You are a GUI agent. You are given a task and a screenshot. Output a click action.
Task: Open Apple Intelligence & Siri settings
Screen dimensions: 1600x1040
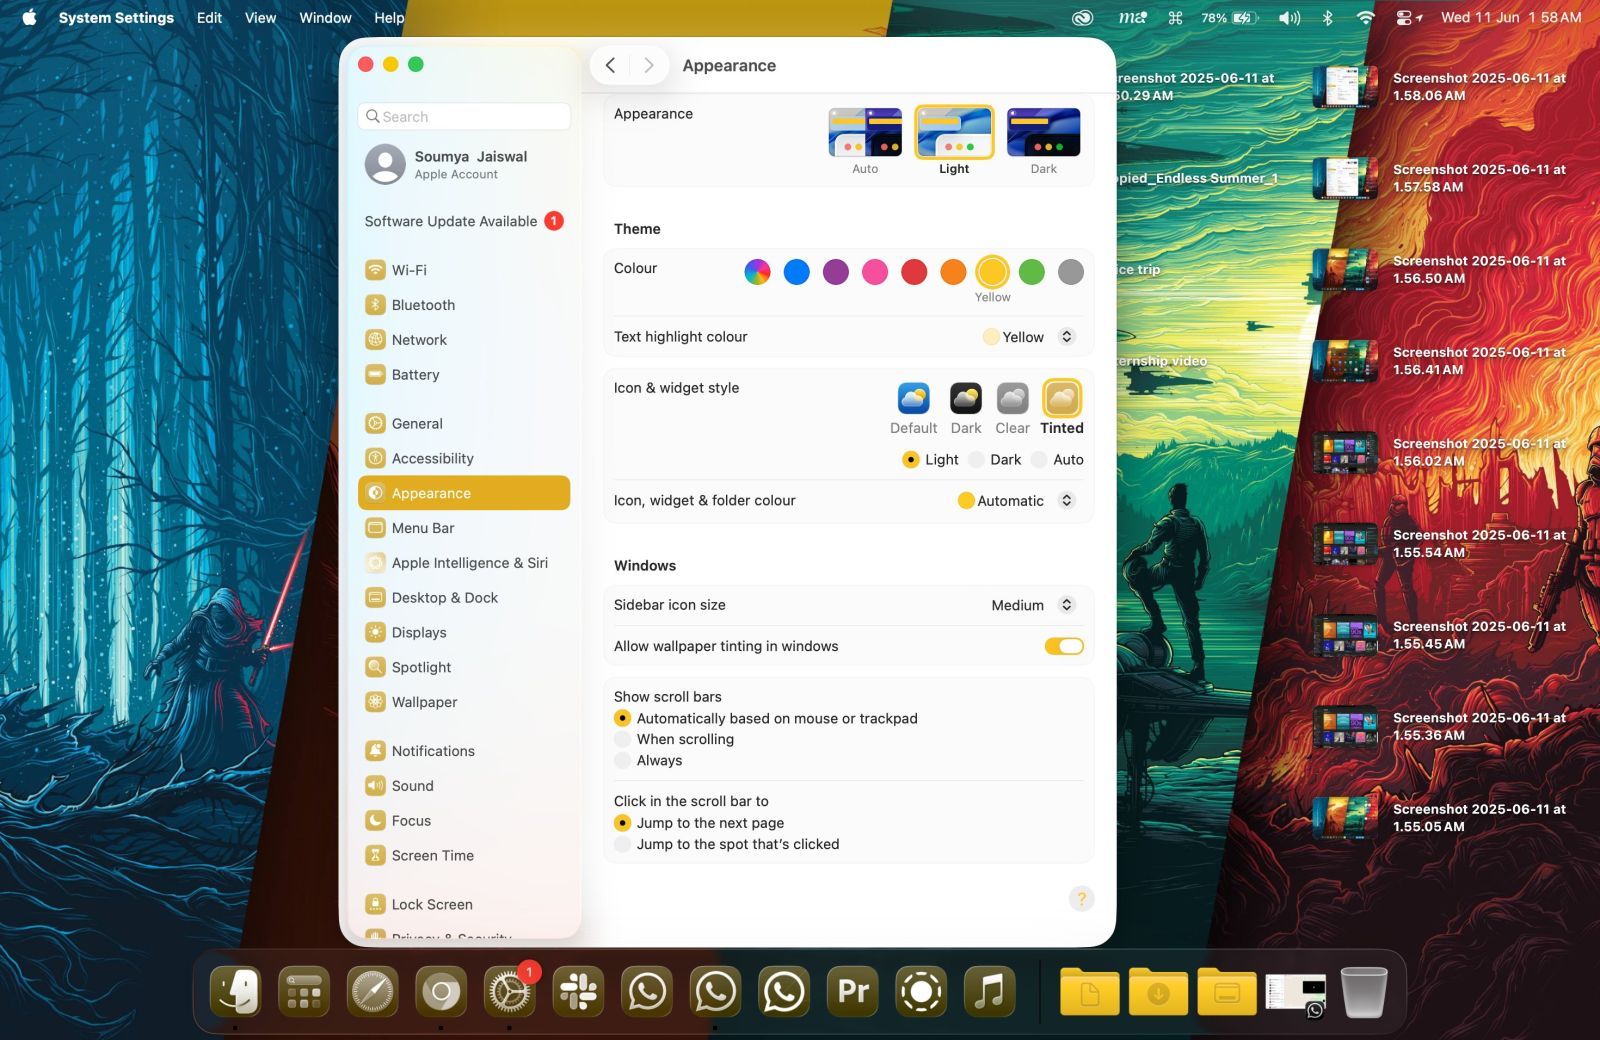[x=464, y=563]
